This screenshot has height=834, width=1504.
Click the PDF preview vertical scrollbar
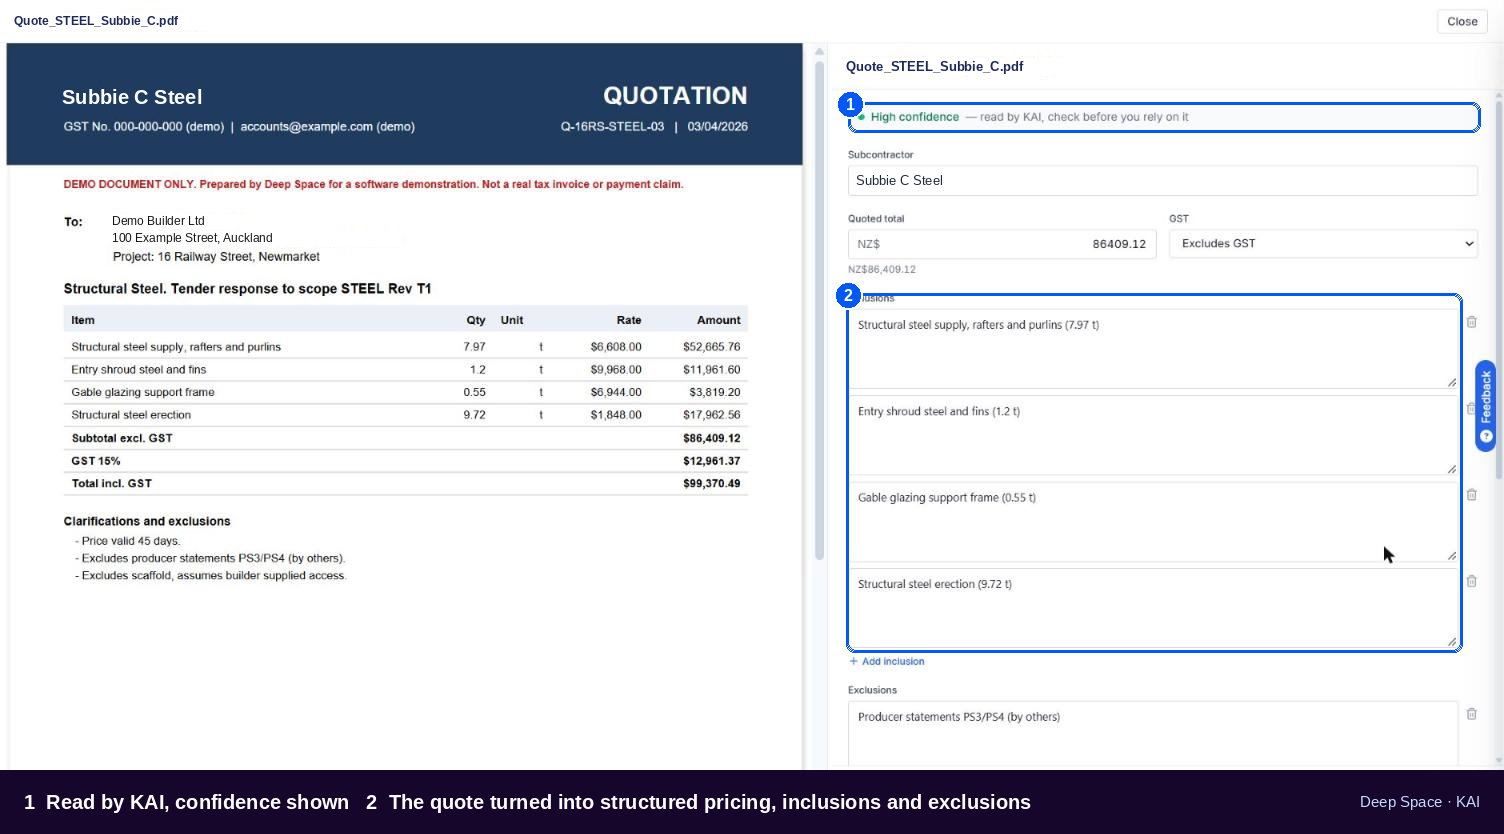pyautogui.click(x=819, y=310)
